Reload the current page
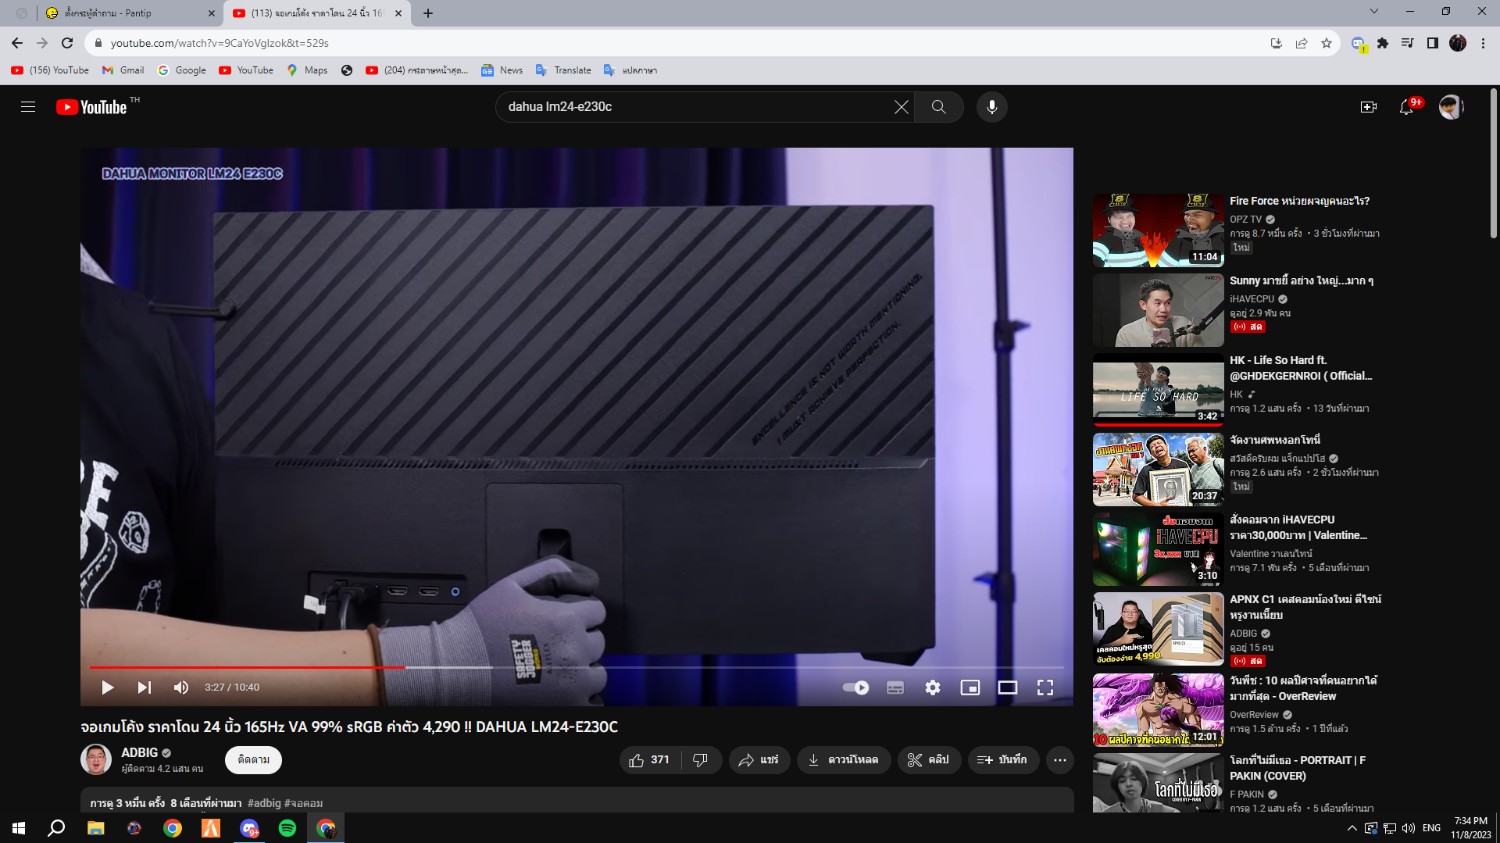The image size is (1500, 843). [67, 43]
